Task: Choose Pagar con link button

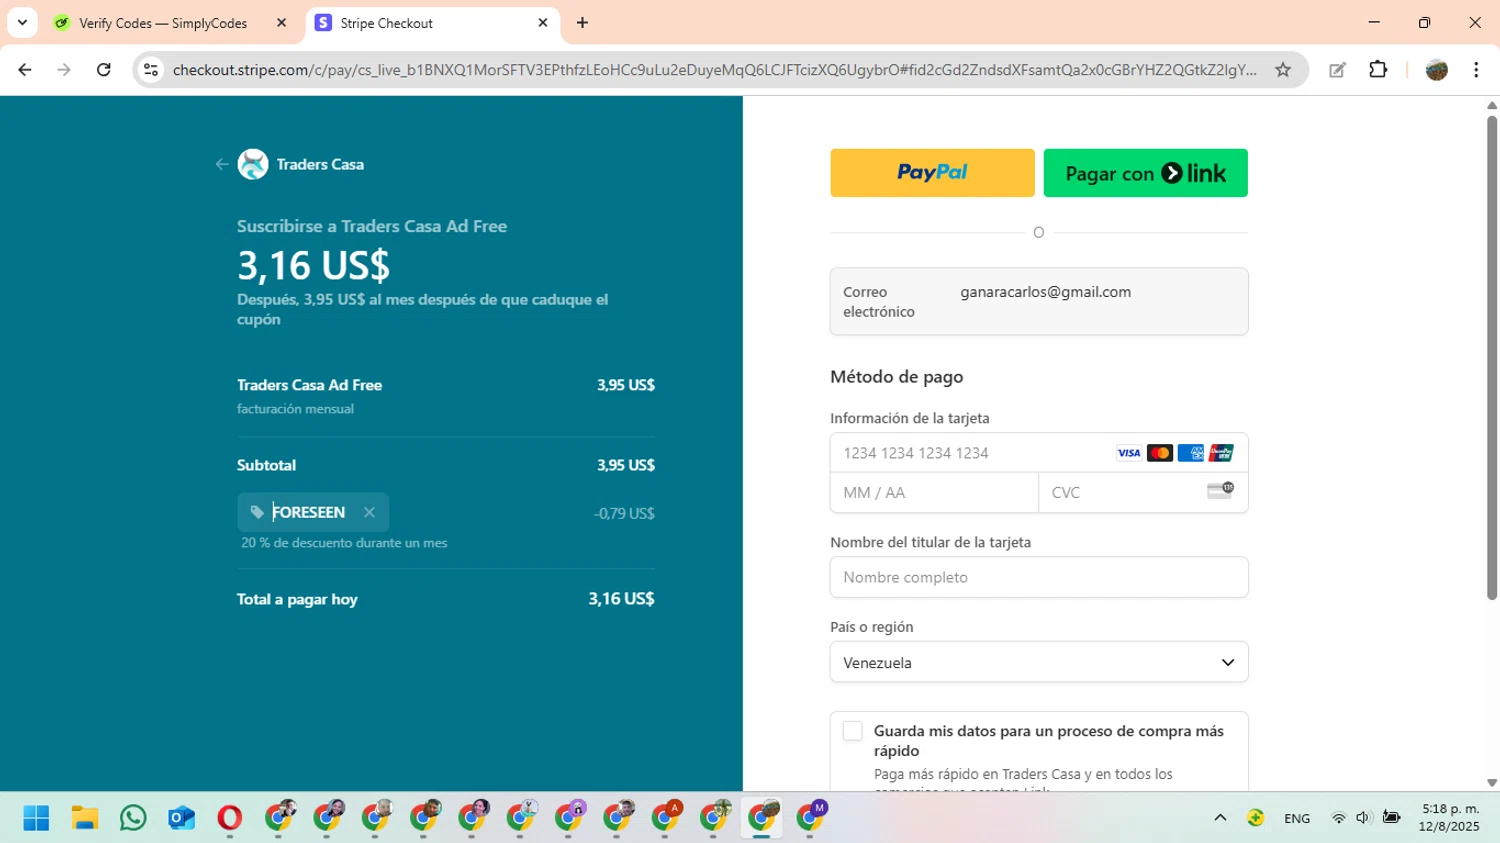Action: click(x=1146, y=173)
